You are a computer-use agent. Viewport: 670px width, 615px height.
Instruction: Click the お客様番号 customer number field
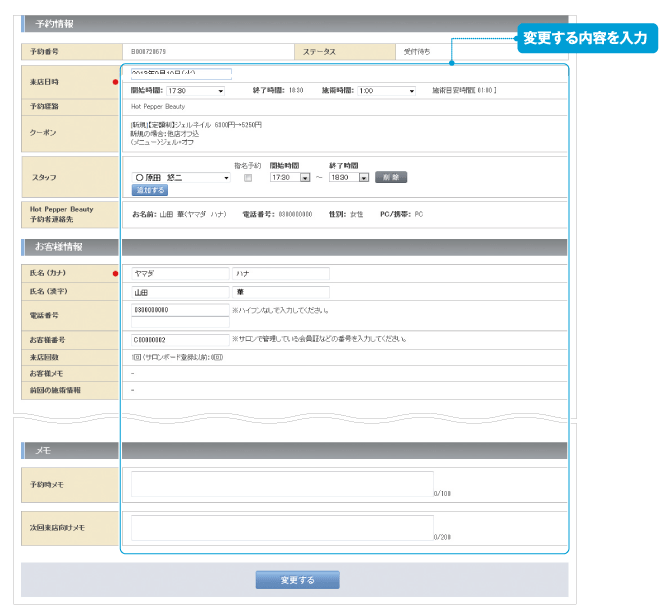(x=180, y=340)
